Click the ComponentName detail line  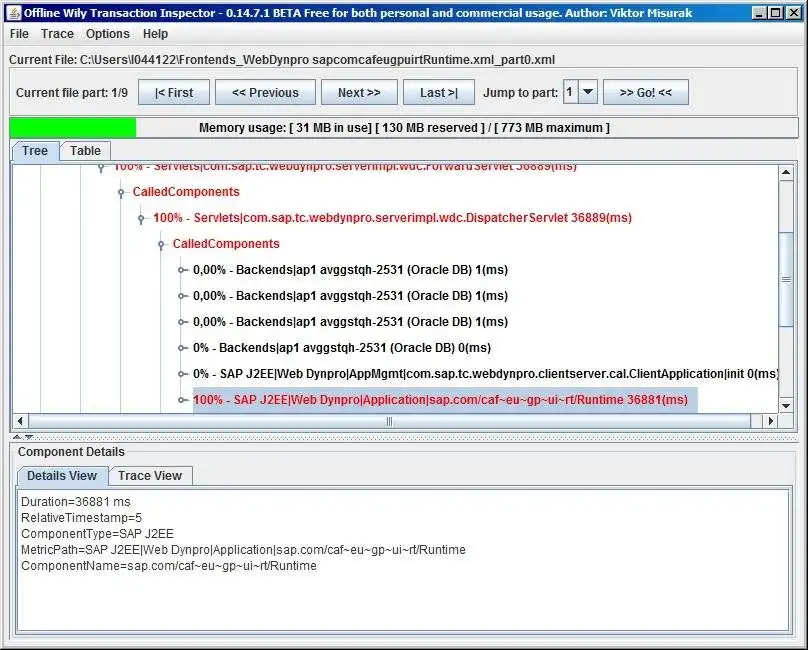point(169,566)
